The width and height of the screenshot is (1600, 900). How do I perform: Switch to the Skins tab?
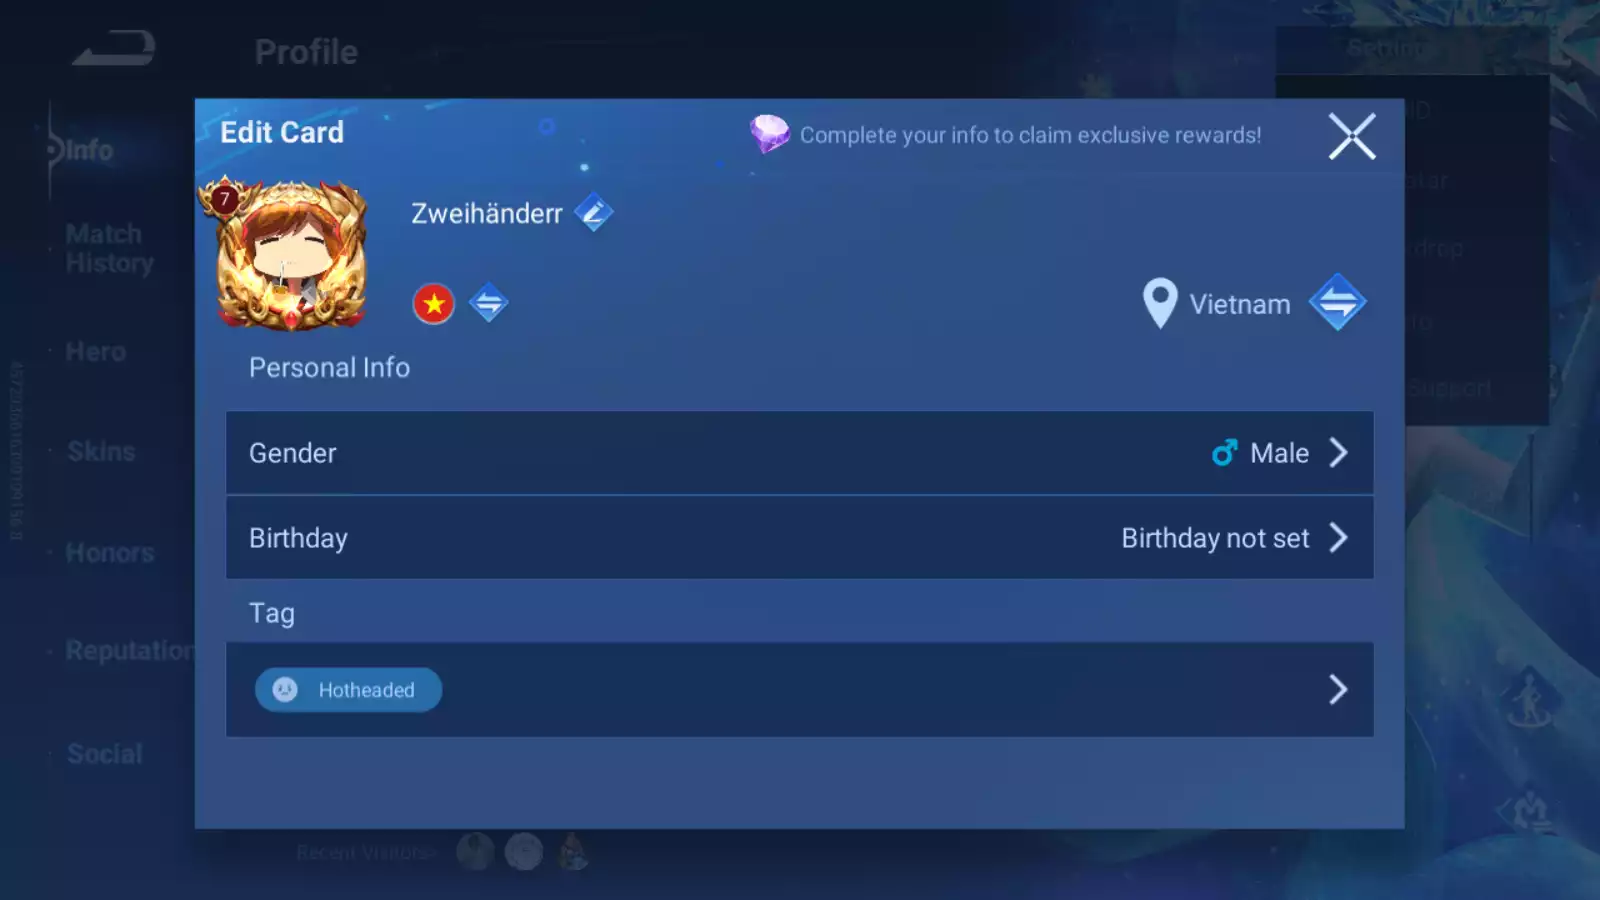101,451
